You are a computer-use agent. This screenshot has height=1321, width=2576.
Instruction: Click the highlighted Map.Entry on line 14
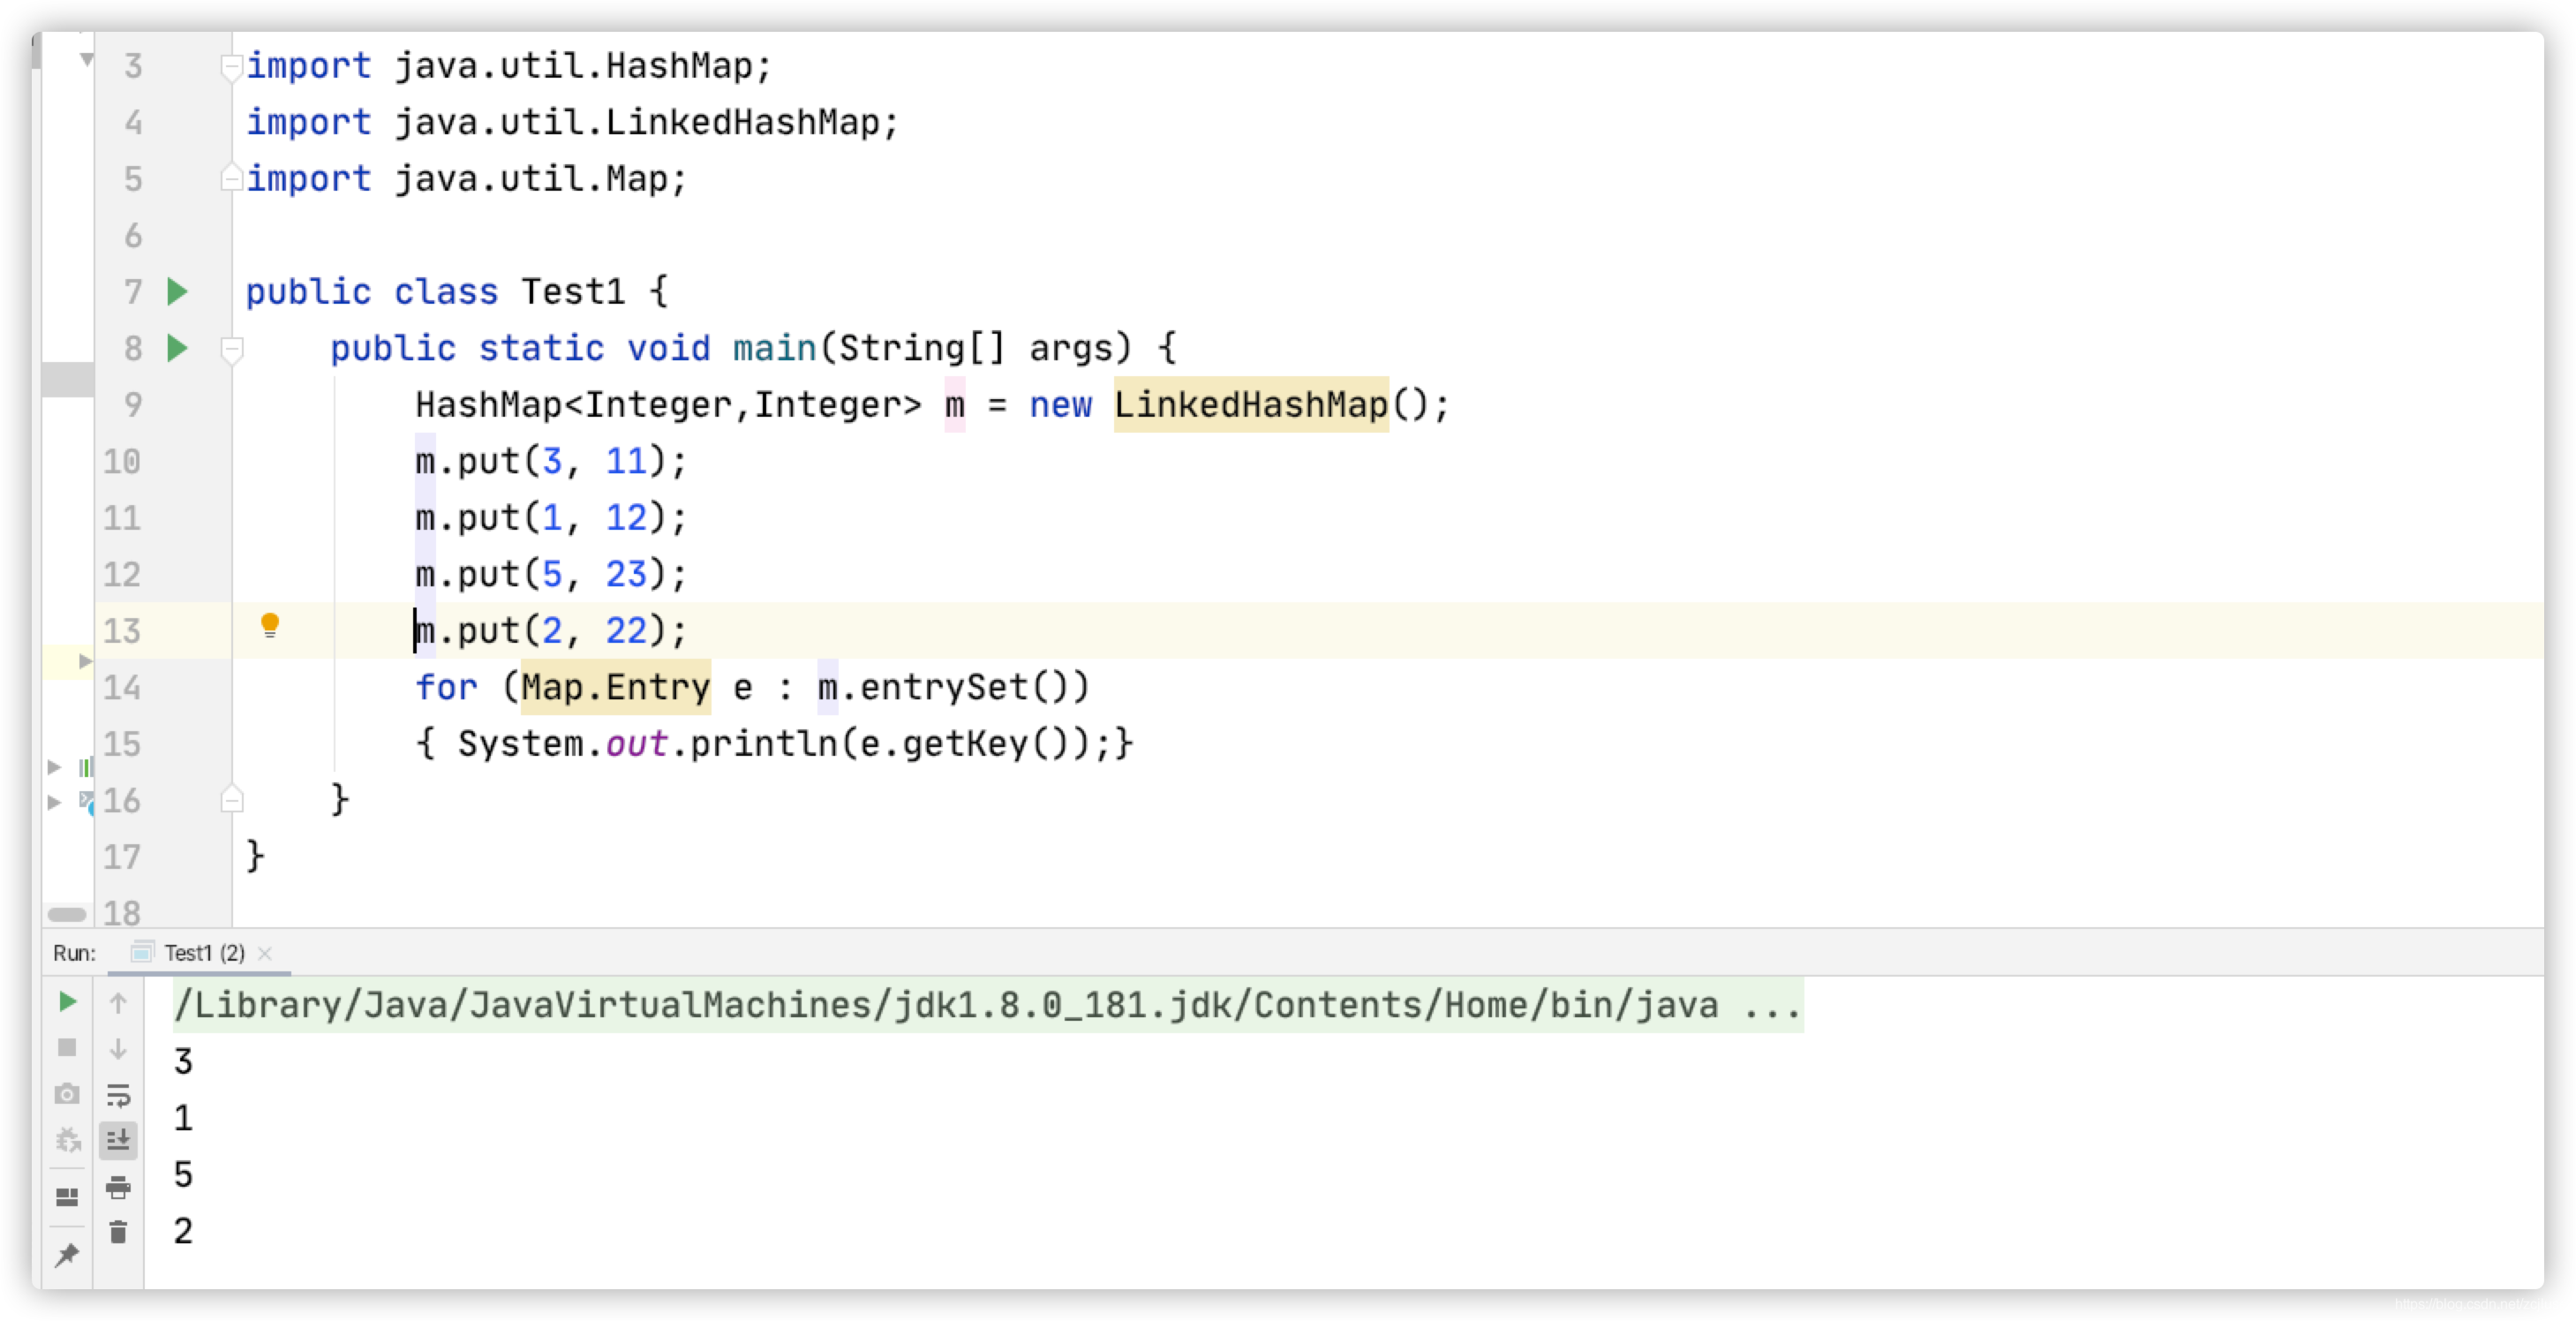(615, 688)
